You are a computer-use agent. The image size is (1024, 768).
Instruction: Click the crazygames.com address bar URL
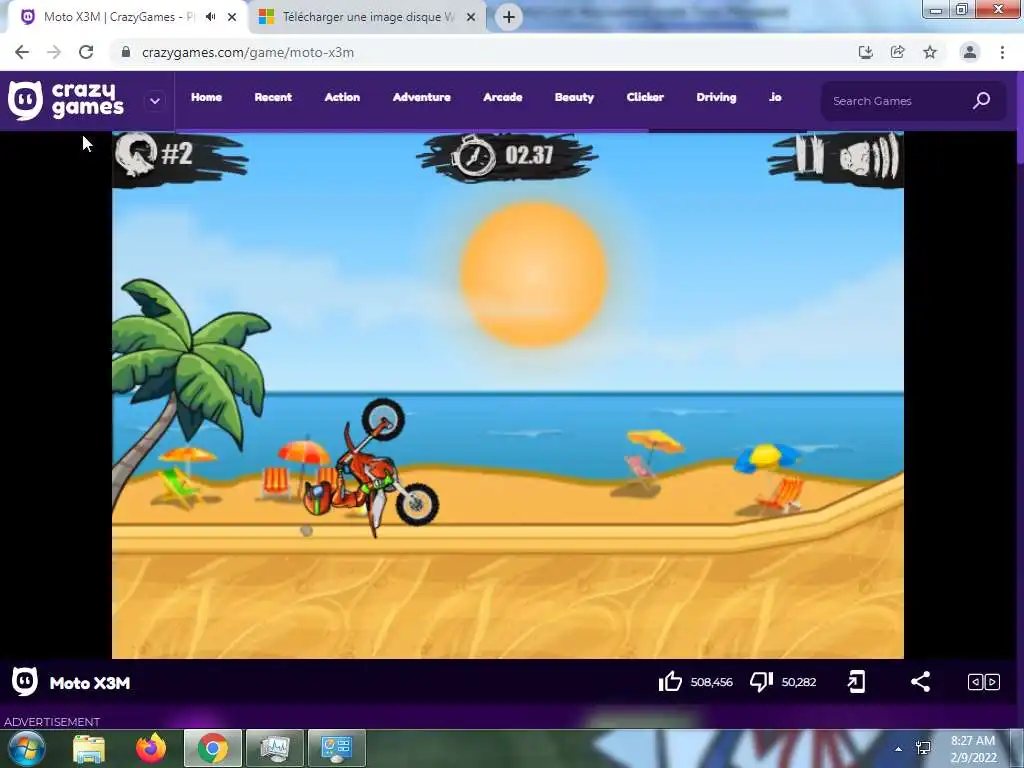click(x=248, y=52)
